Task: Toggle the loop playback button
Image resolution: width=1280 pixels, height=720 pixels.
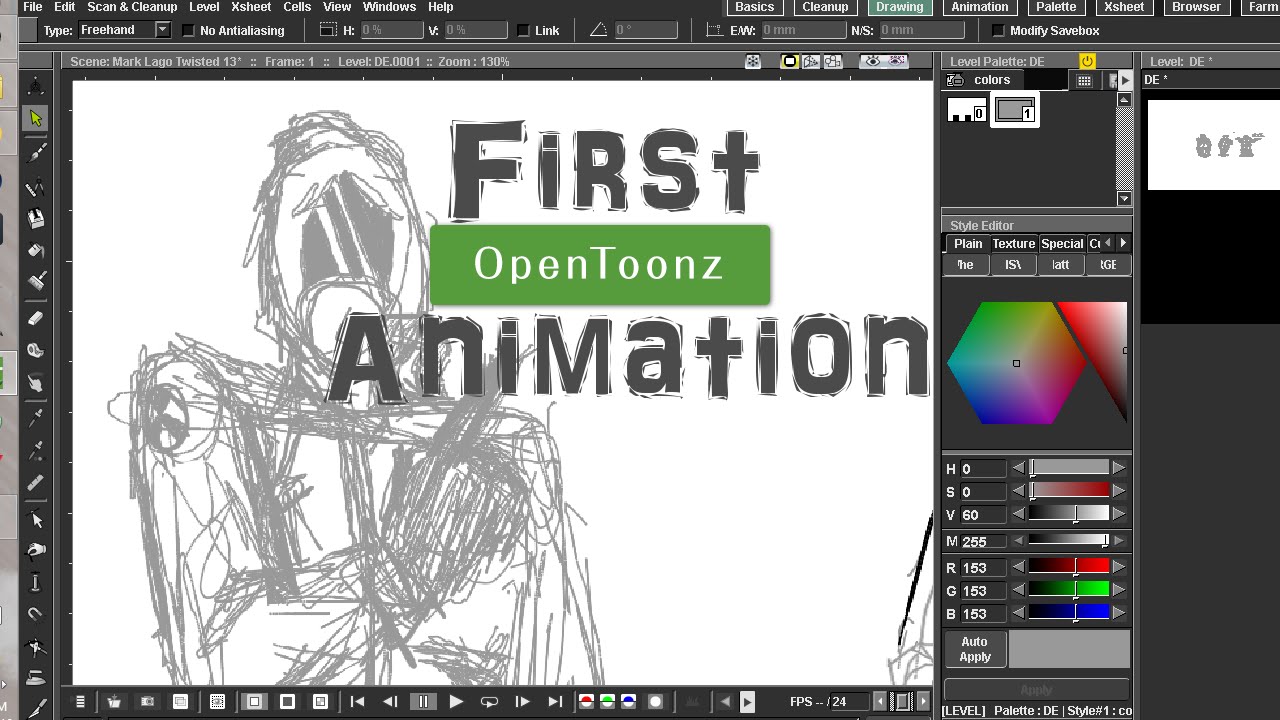Action: (x=489, y=702)
